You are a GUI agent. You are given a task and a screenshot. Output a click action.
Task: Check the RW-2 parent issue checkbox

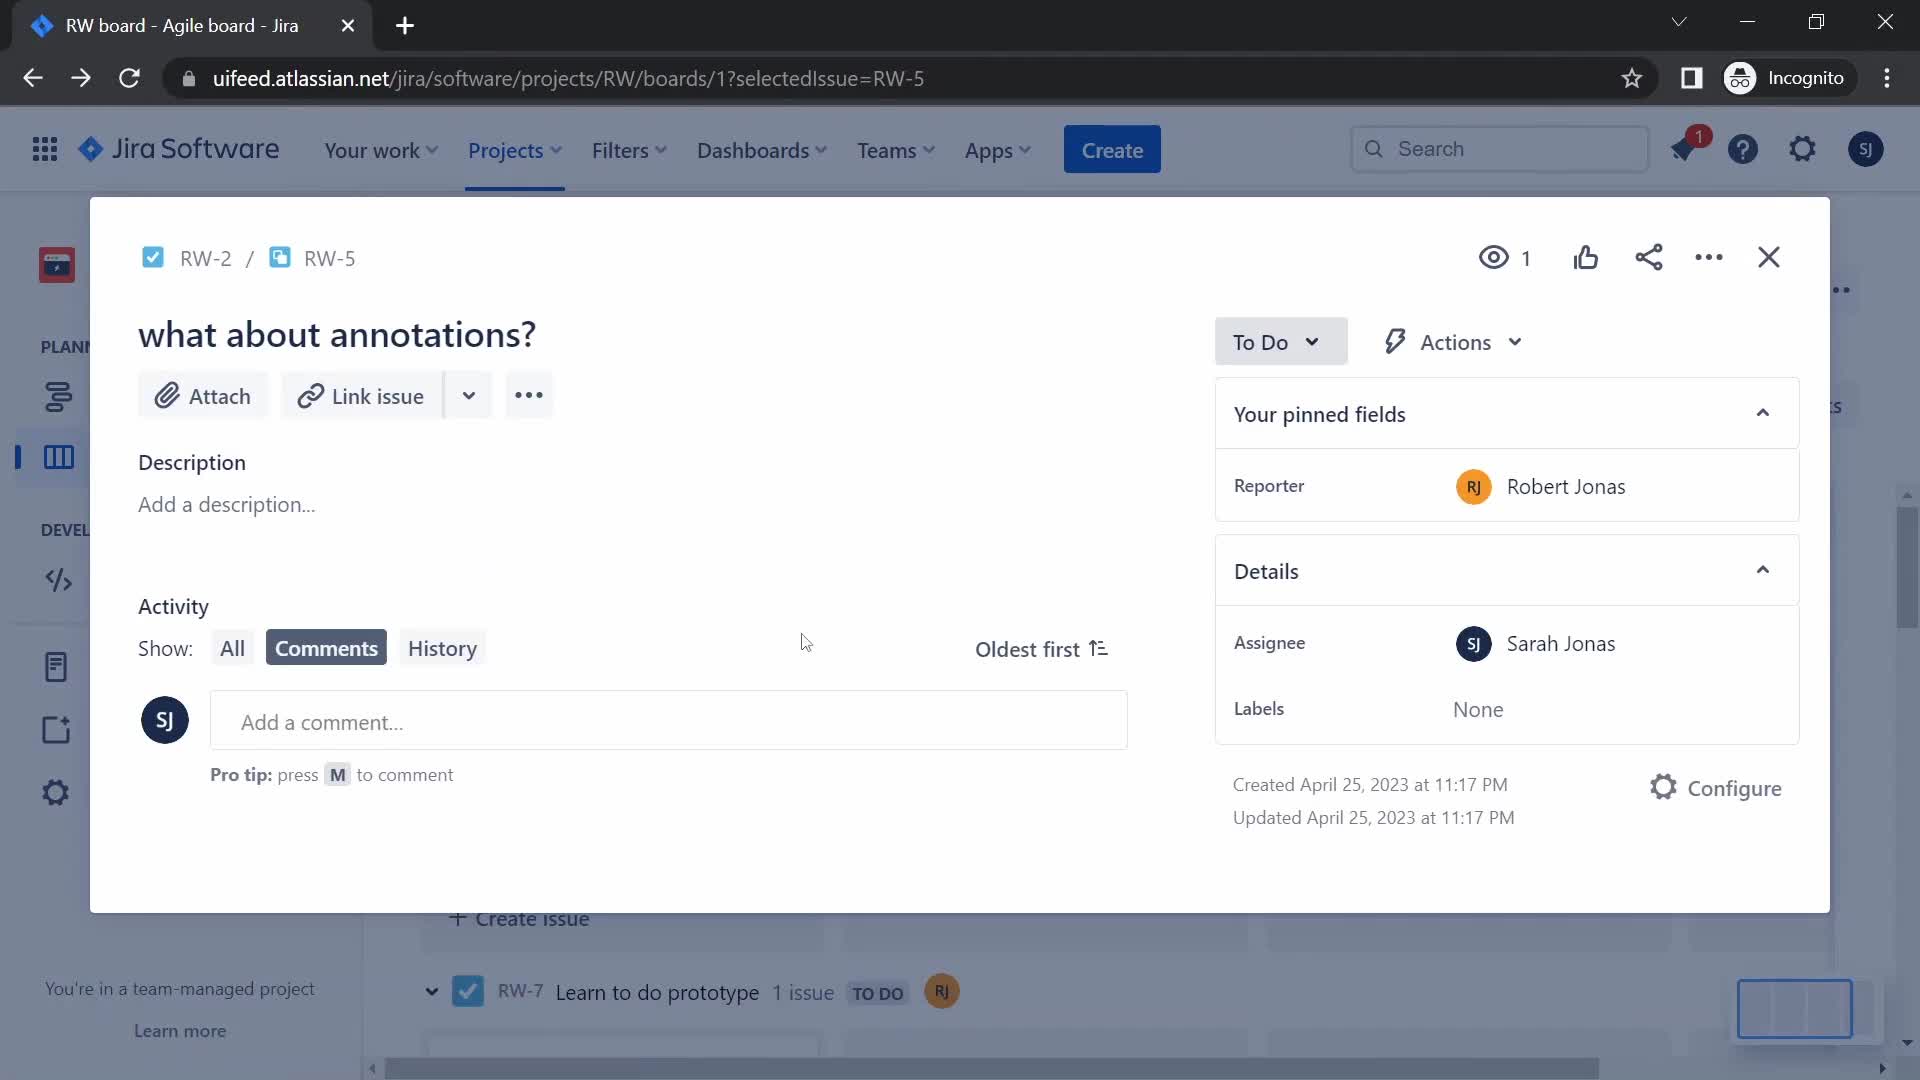pos(152,257)
